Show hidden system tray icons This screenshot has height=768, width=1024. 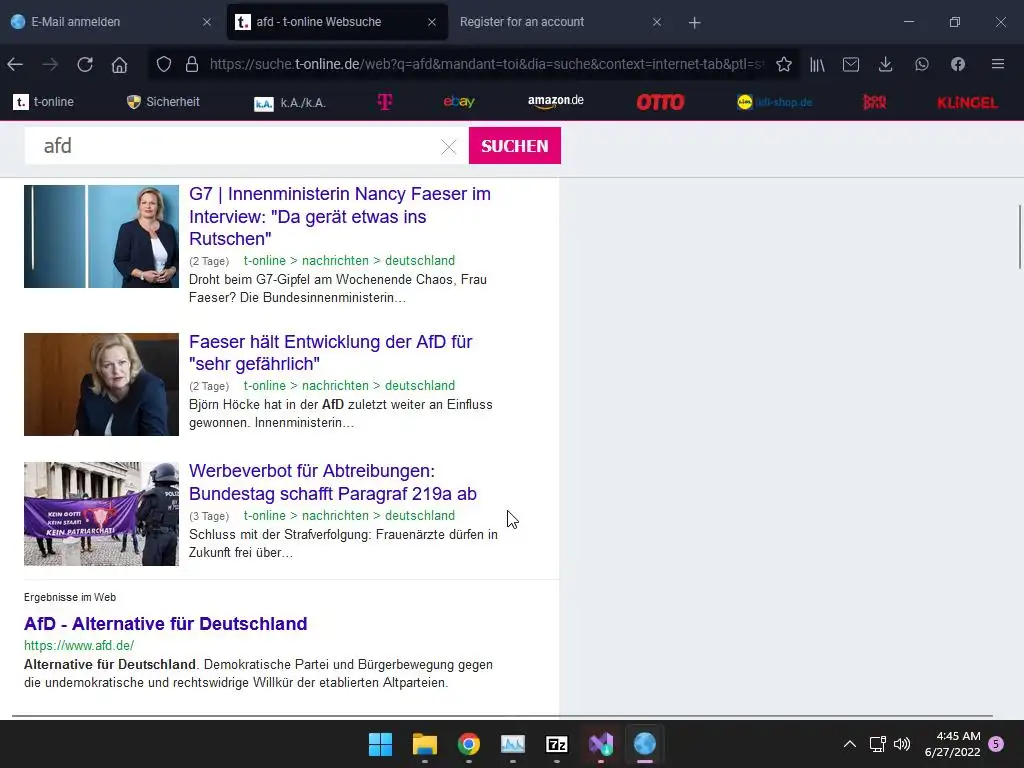[850, 744]
